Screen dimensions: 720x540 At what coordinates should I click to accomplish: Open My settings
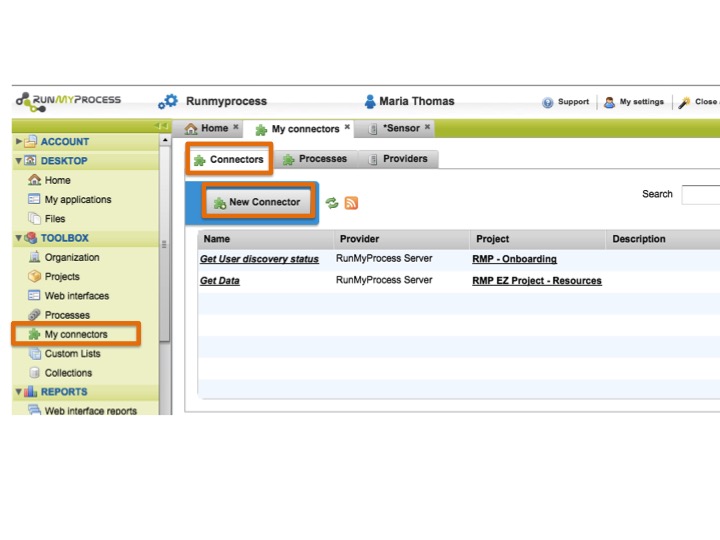pyautogui.click(x=634, y=102)
